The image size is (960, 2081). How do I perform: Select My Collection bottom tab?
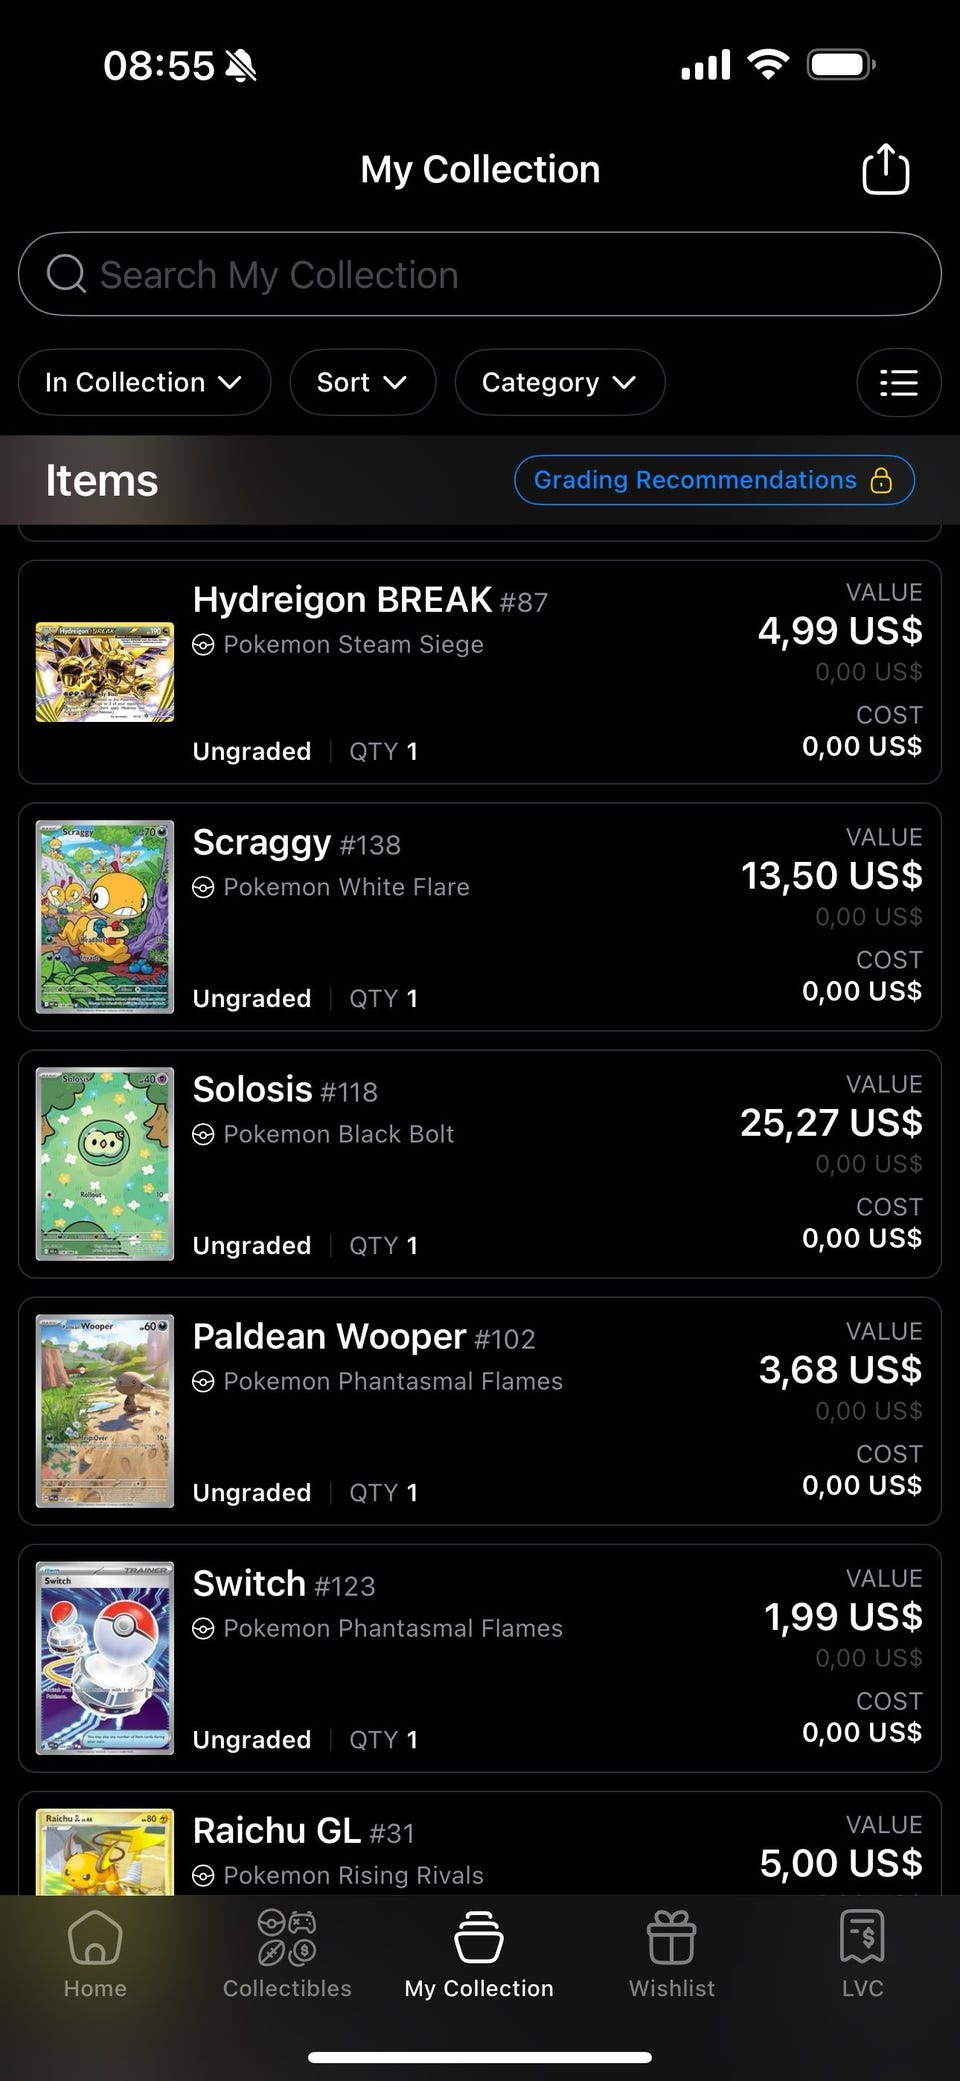(479, 1953)
